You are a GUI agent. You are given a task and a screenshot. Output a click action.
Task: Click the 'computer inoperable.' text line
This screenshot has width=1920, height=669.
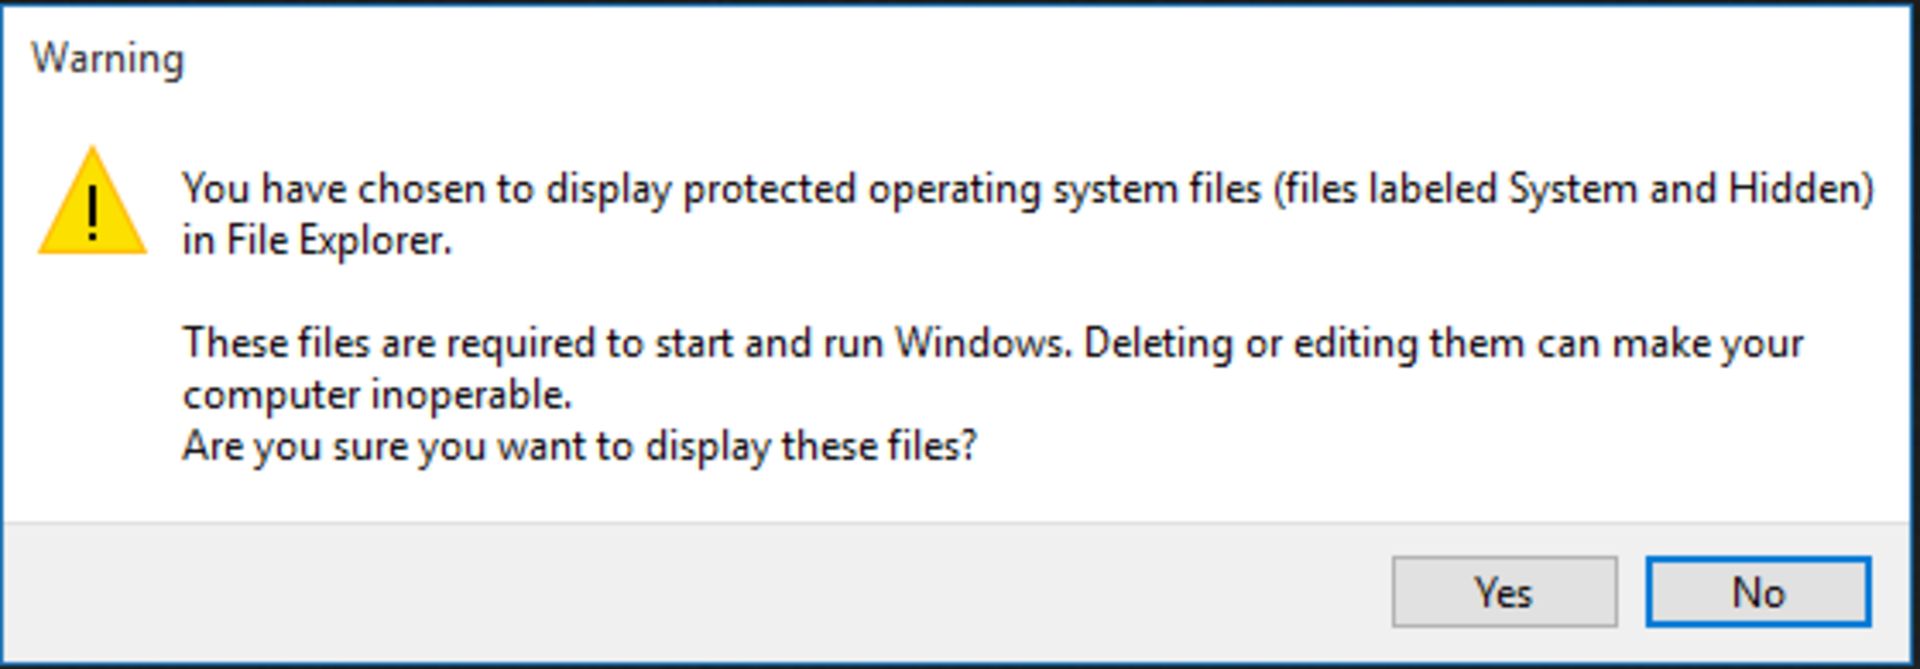(x=377, y=395)
